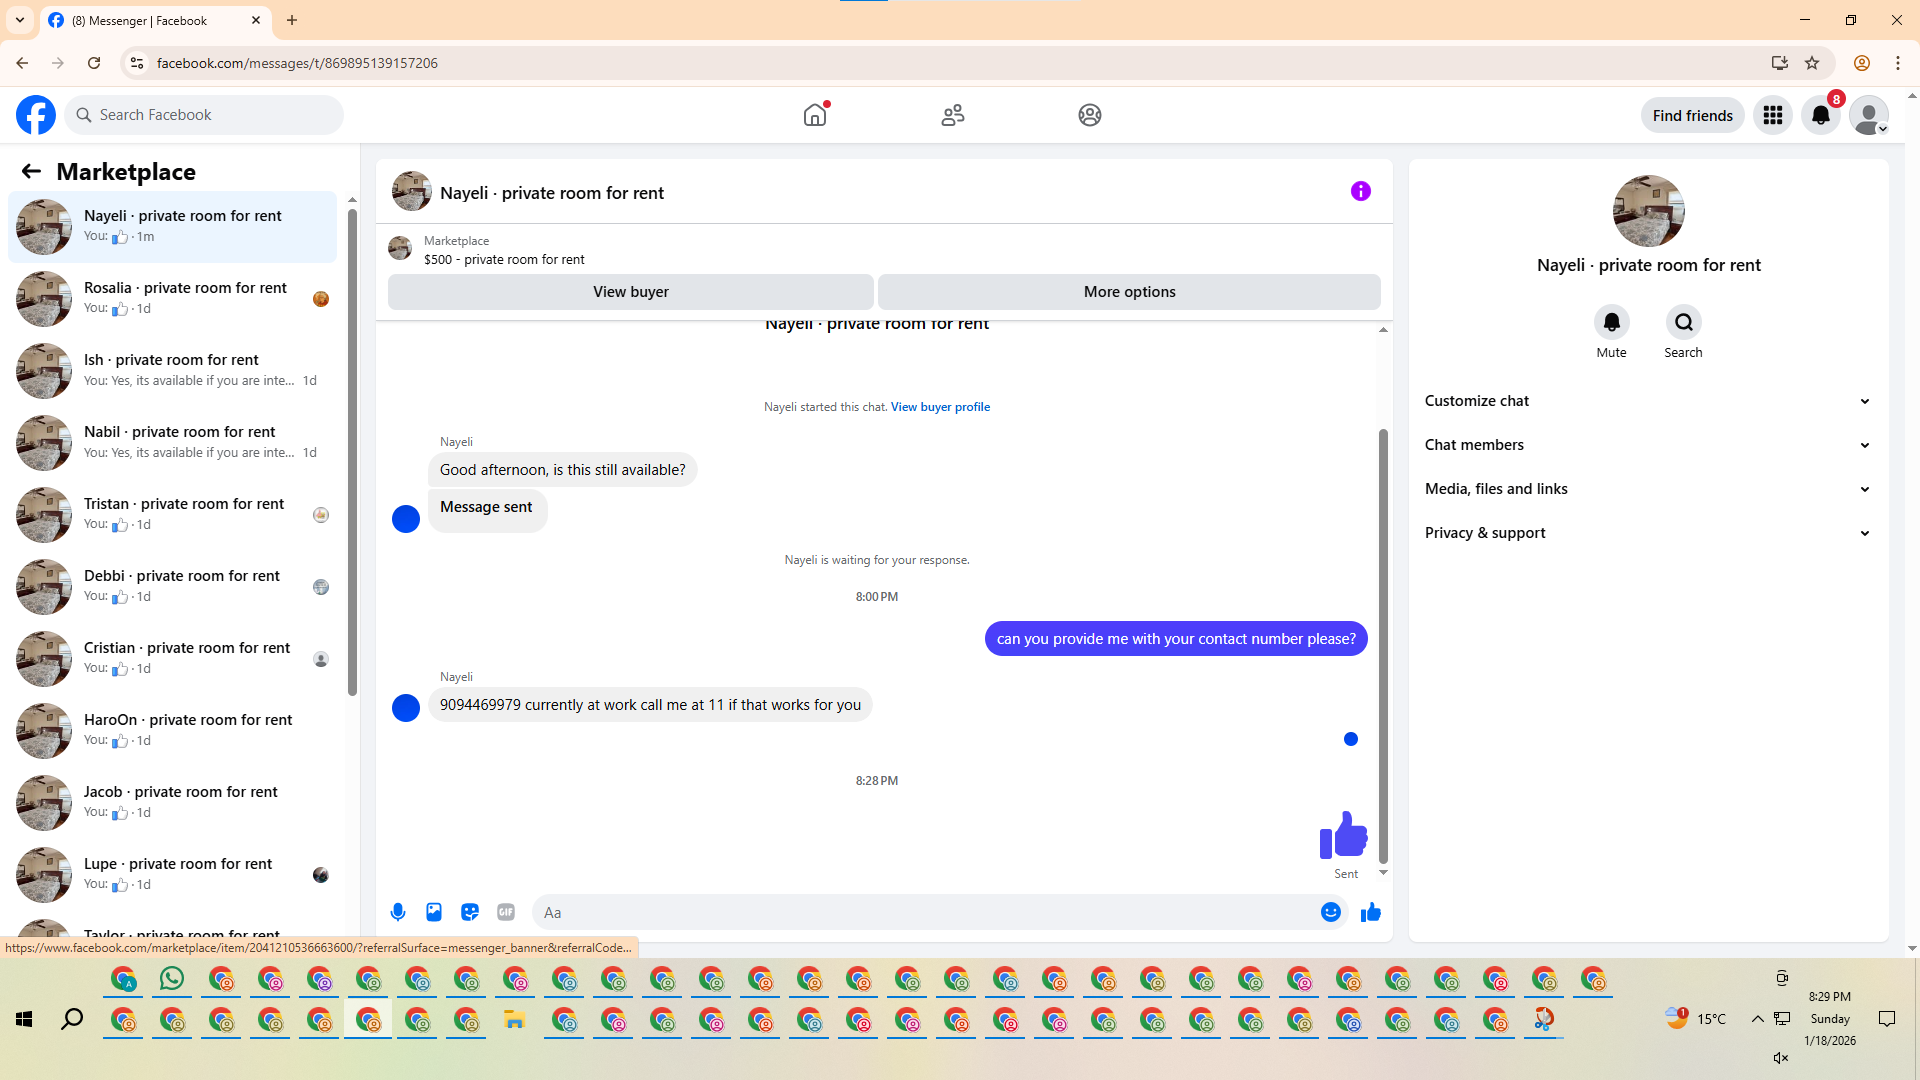Open the purple conversation information icon
The height and width of the screenshot is (1080, 1920).
1360,191
